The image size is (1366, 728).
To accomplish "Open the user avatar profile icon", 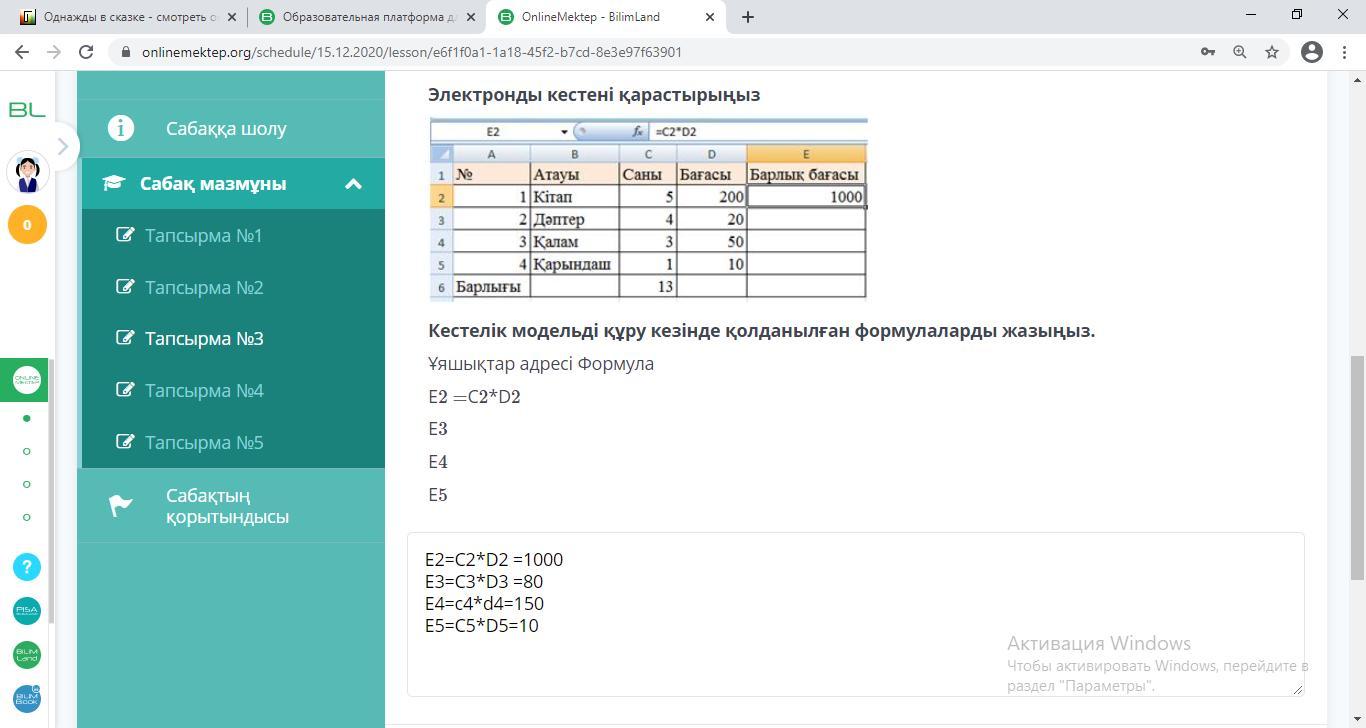I will coord(27,172).
